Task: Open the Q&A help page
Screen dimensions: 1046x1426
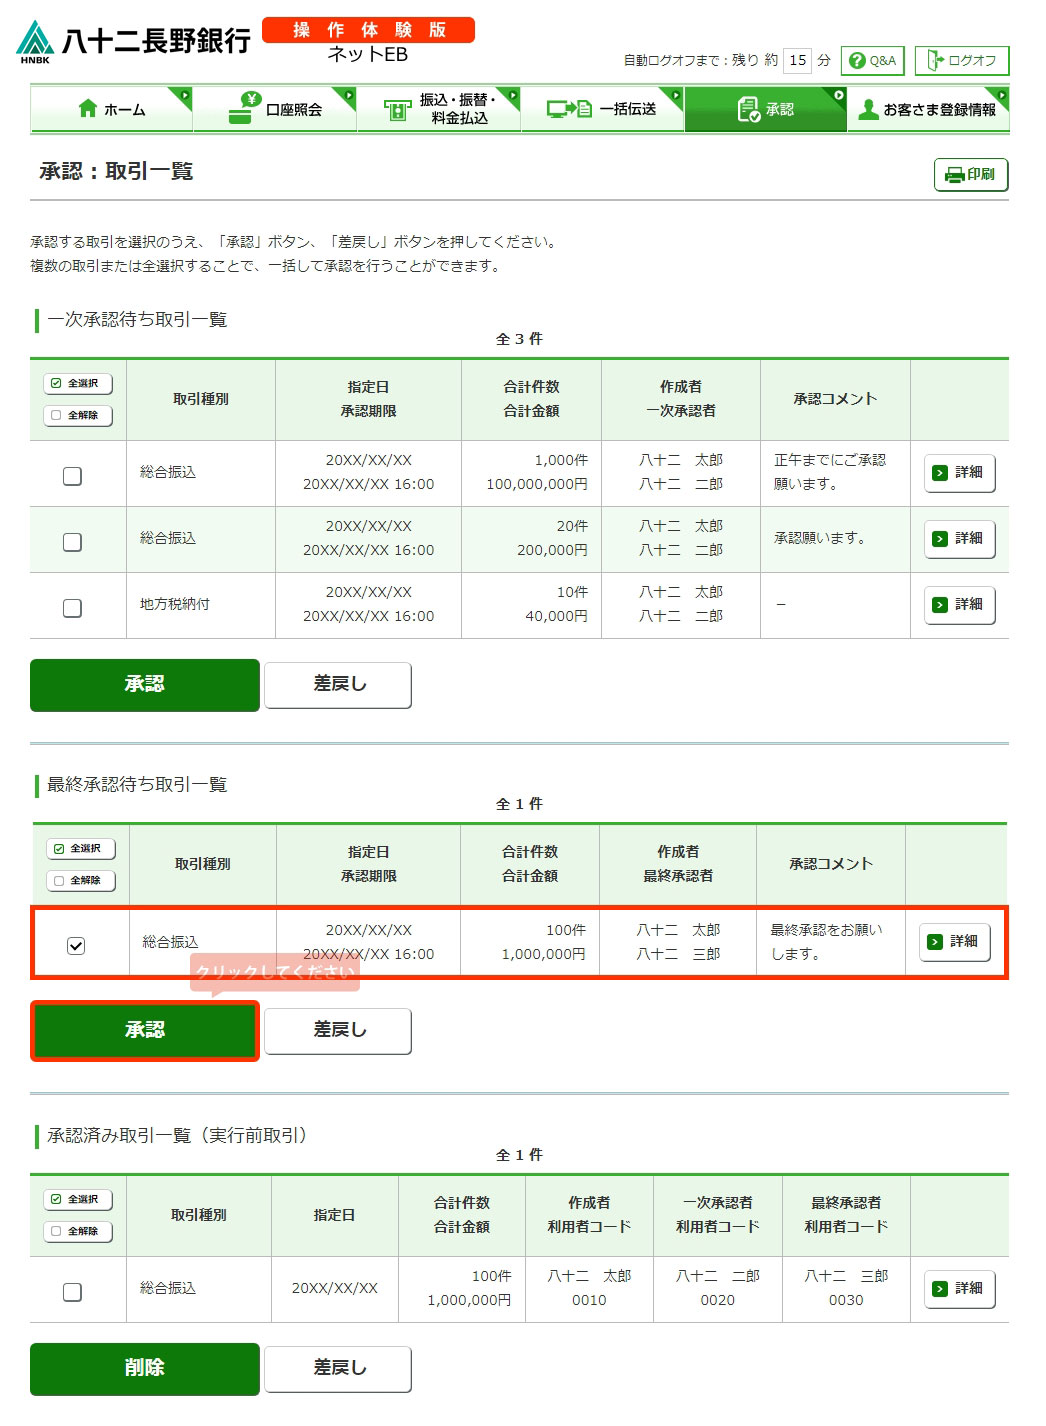Action: pyautogui.click(x=872, y=61)
